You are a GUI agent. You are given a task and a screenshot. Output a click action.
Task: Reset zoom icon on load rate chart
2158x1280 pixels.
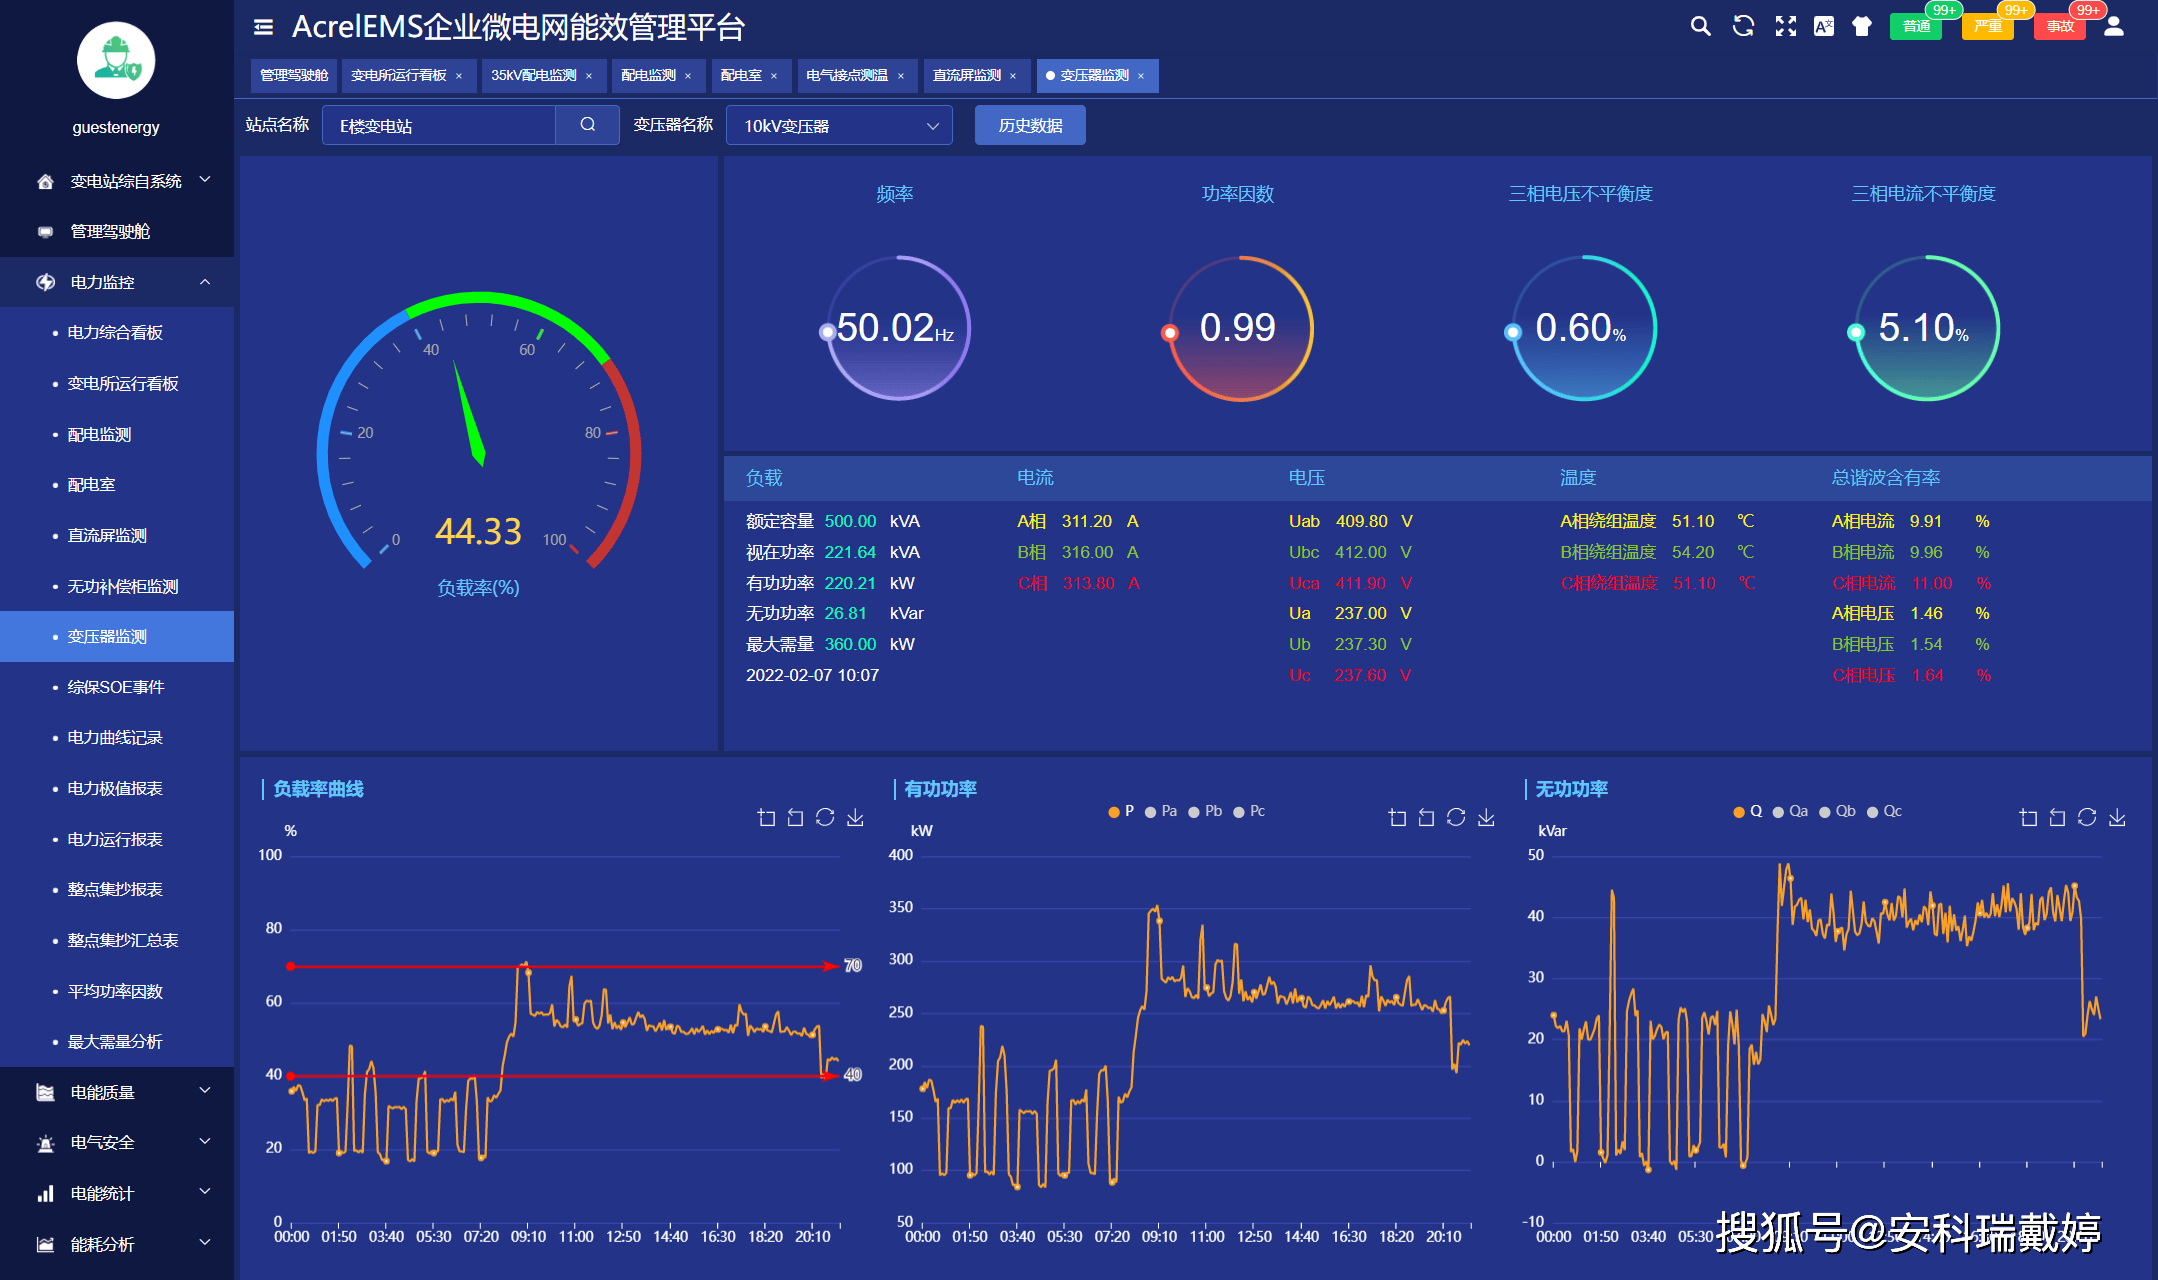click(x=795, y=818)
